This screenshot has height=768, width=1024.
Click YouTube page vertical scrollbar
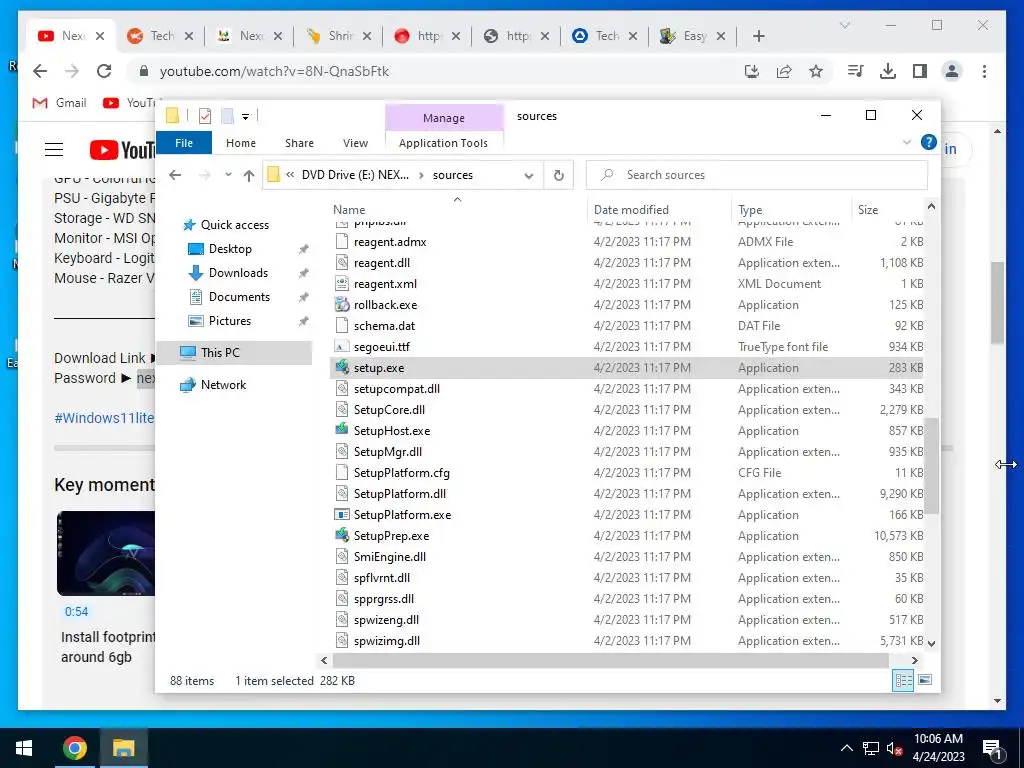[997, 303]
